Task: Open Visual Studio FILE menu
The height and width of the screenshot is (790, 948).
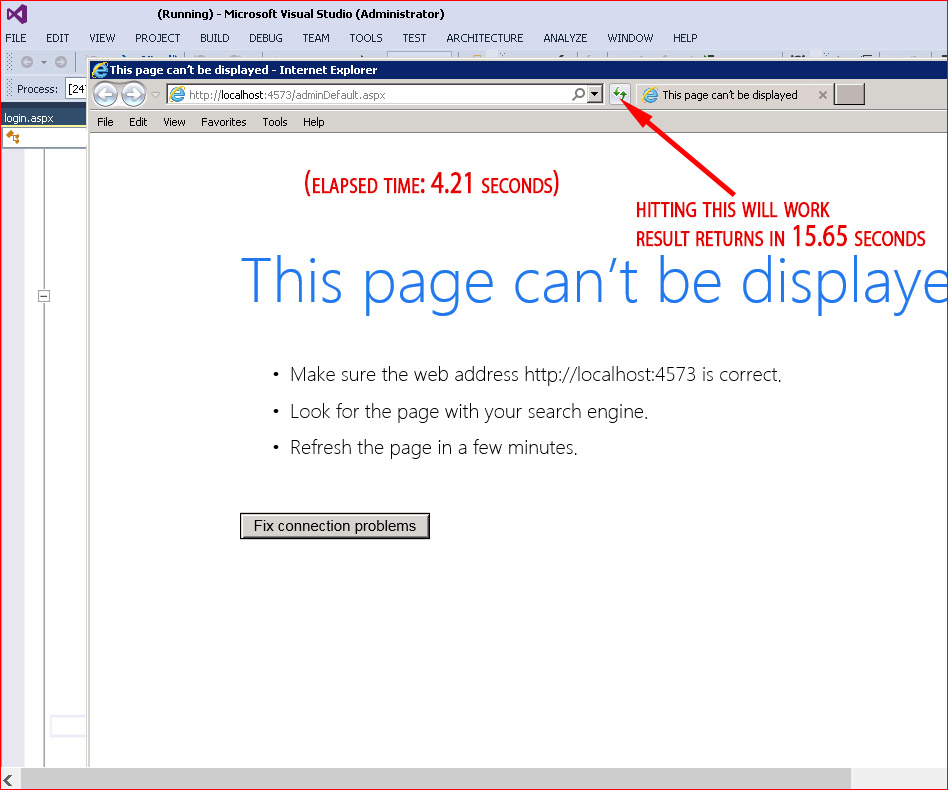Action: [x=16, y=38]
